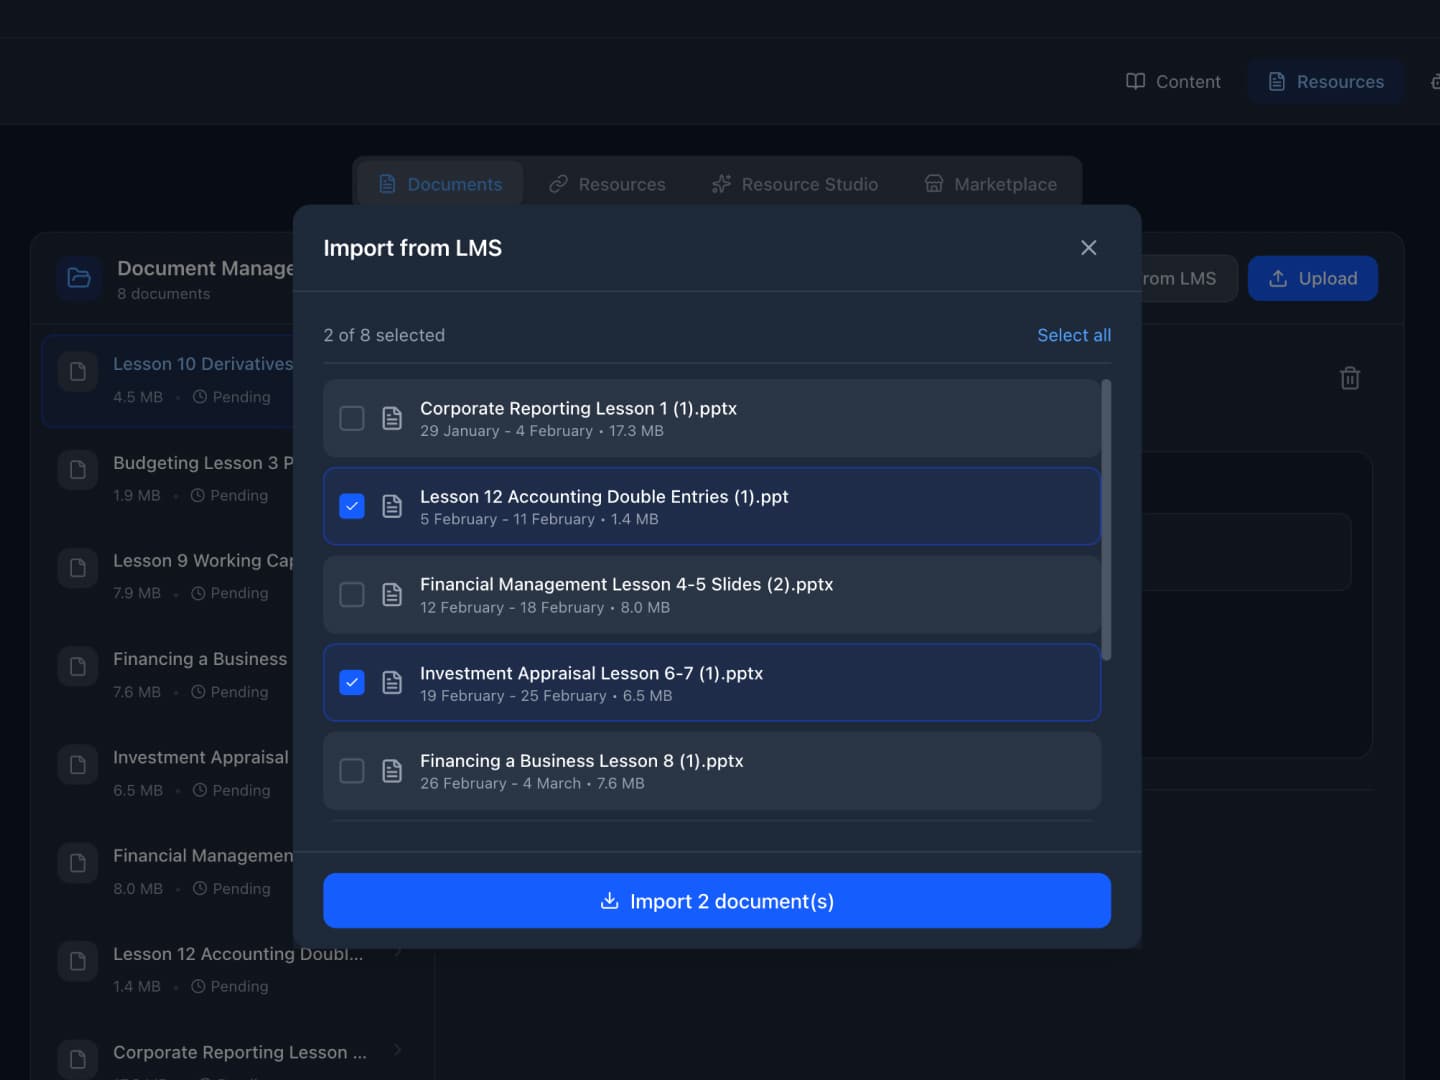This screenshot has width=1440, height=1080.
Task: Deselect Lesson 12 Accounting Double Entries
Action: tap(351, 506)
